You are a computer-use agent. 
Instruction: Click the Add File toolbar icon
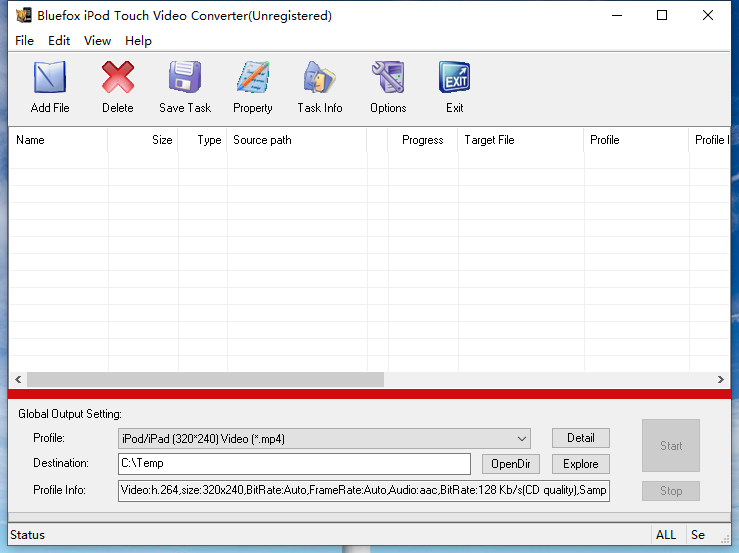[49, 77]
